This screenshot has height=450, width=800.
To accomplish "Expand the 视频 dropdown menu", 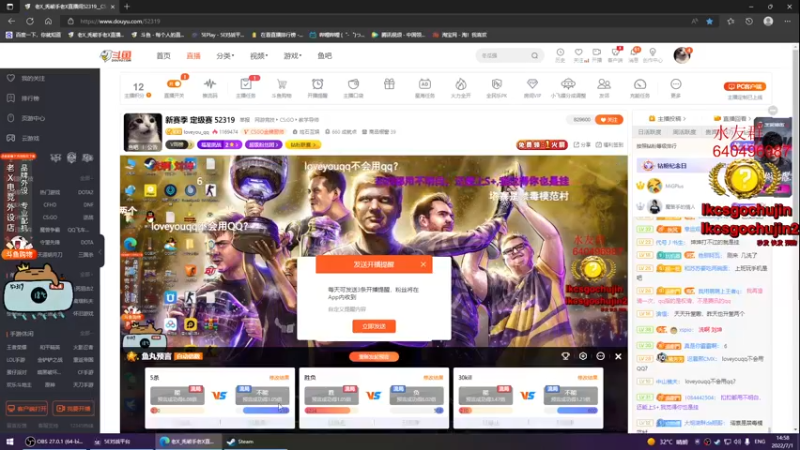I will click(259, 56).
